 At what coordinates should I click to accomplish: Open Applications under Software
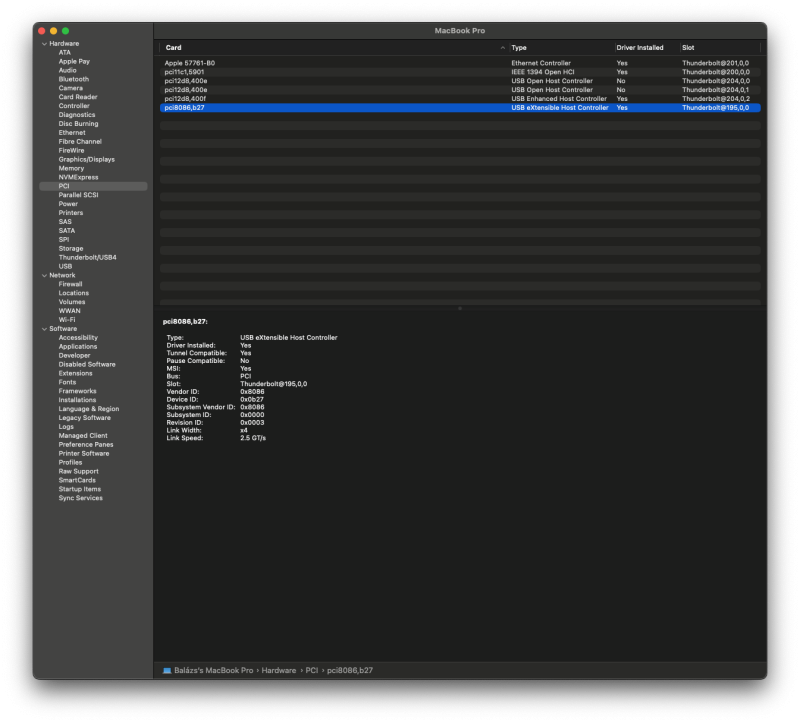[x=78, y=347]
